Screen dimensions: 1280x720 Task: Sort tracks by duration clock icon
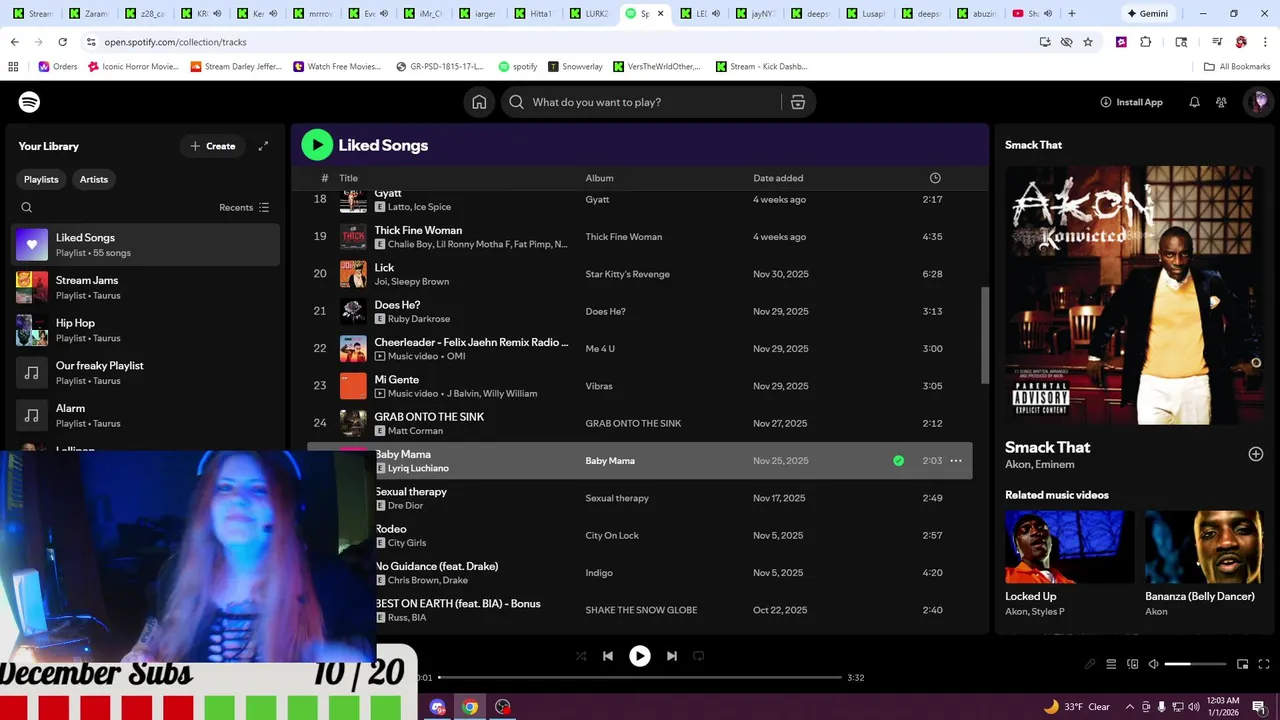click(x=935, y=178)
